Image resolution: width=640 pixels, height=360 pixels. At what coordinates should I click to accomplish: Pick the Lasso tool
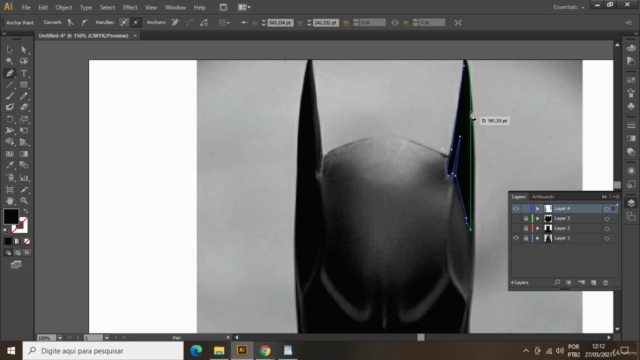coord(24,61)
